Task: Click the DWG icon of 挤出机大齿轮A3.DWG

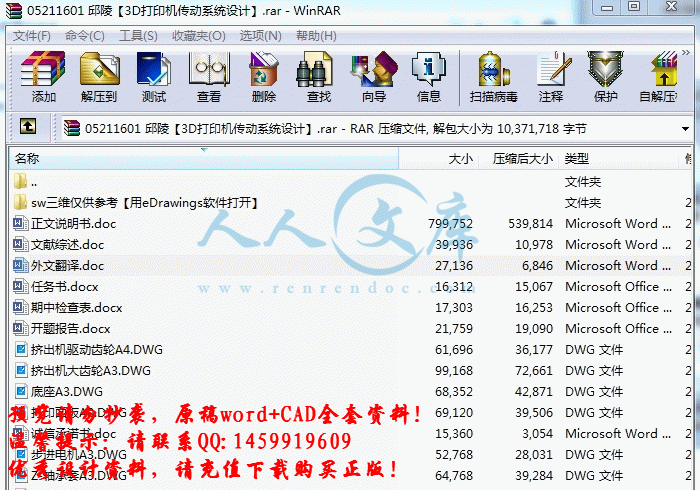Action: point(21,370)
